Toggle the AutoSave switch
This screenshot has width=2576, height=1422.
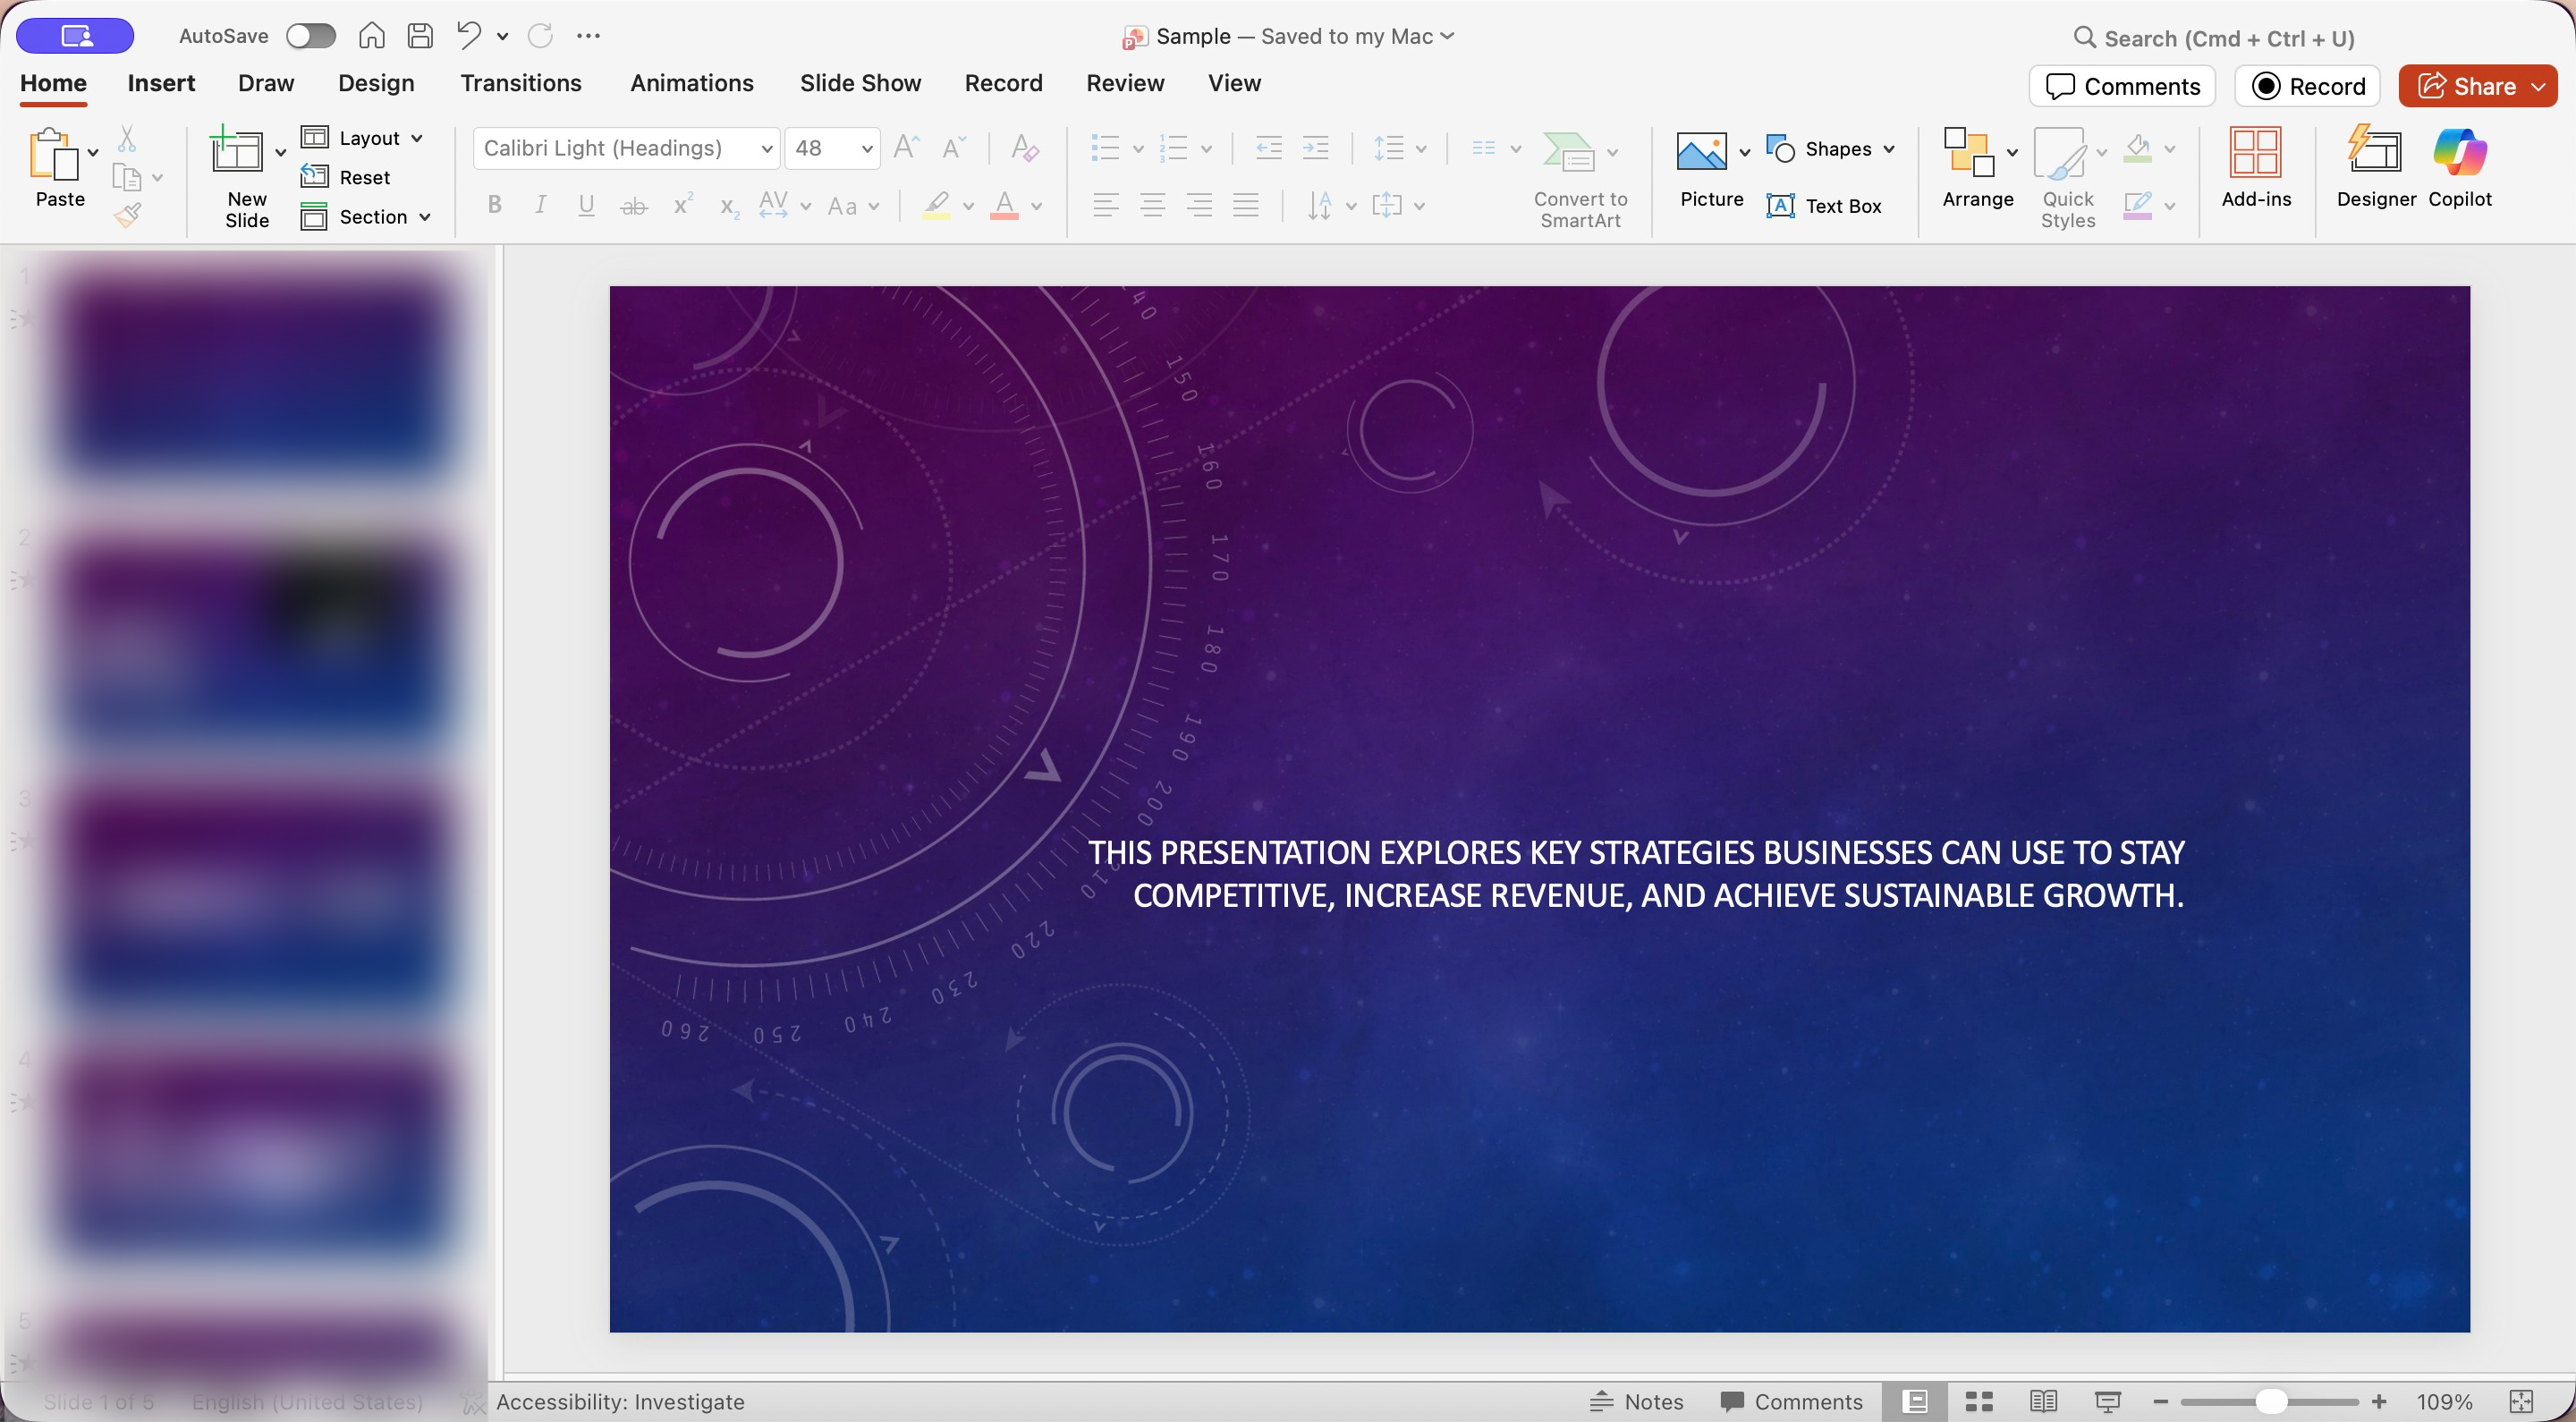point(310,36)
